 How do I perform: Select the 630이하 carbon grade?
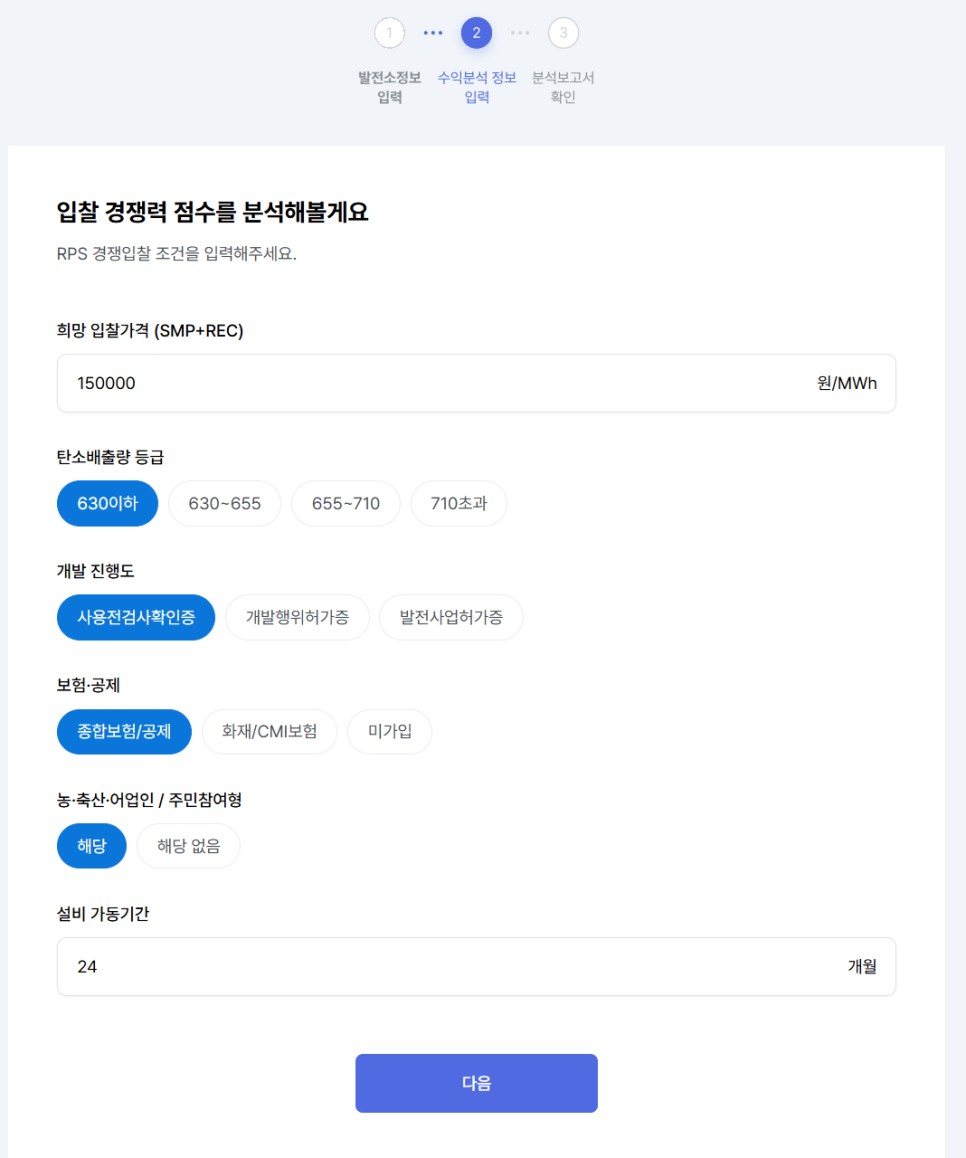tap(108, 504)
